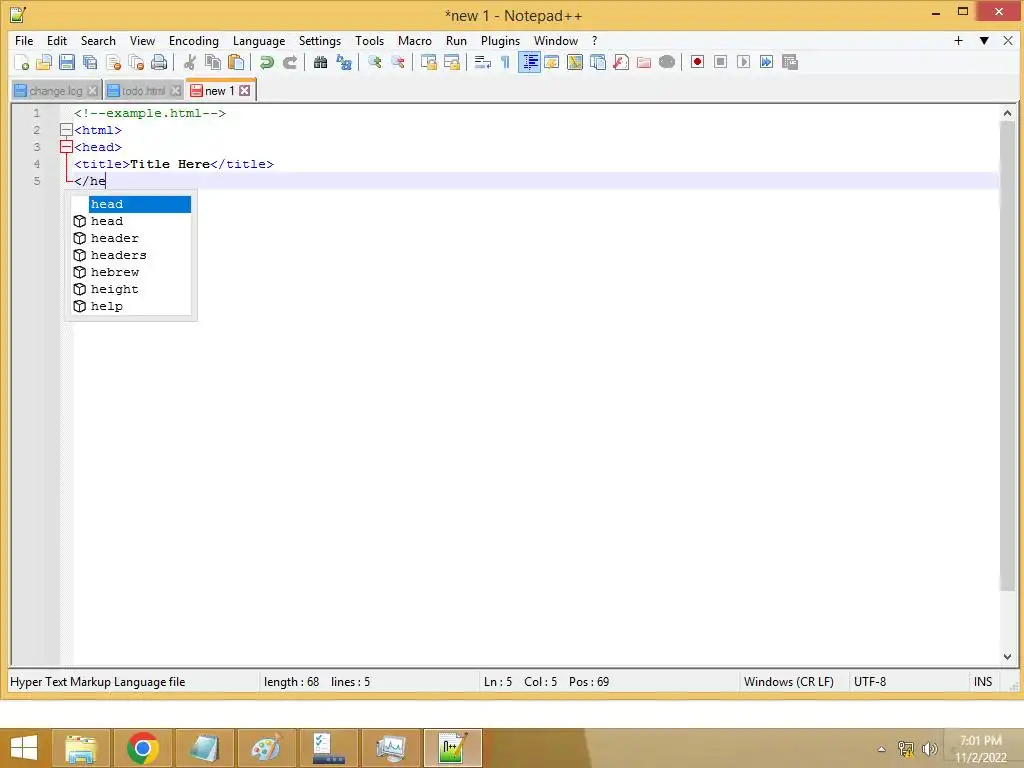This screenshot has height=768, width=1024.
Task: Open the Macro menu
Action: click(415, 40)
